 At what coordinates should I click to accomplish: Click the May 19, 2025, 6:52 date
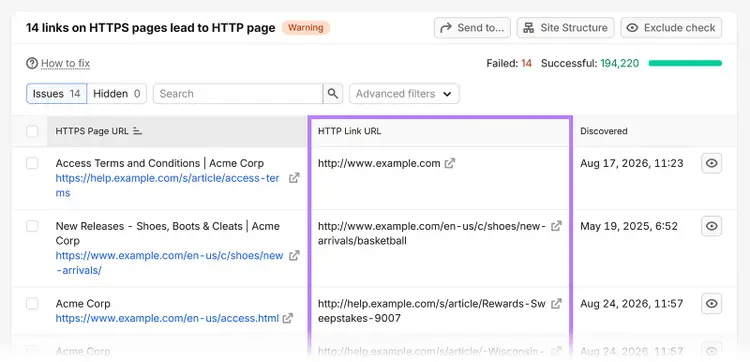[x=629, y=226]
